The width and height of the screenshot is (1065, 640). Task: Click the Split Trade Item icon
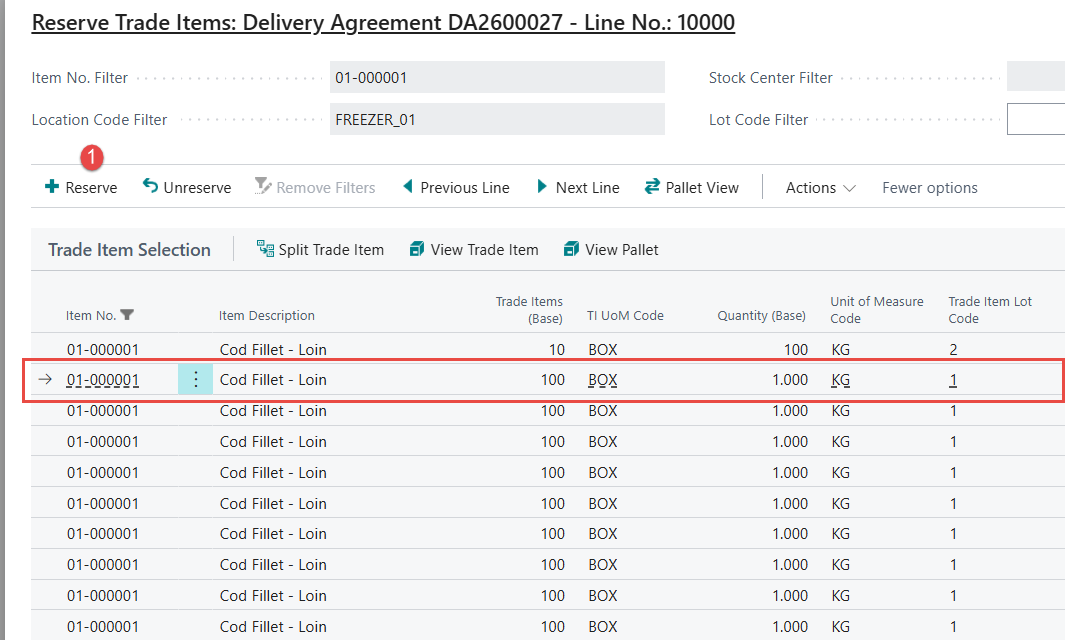coord(265,249)
